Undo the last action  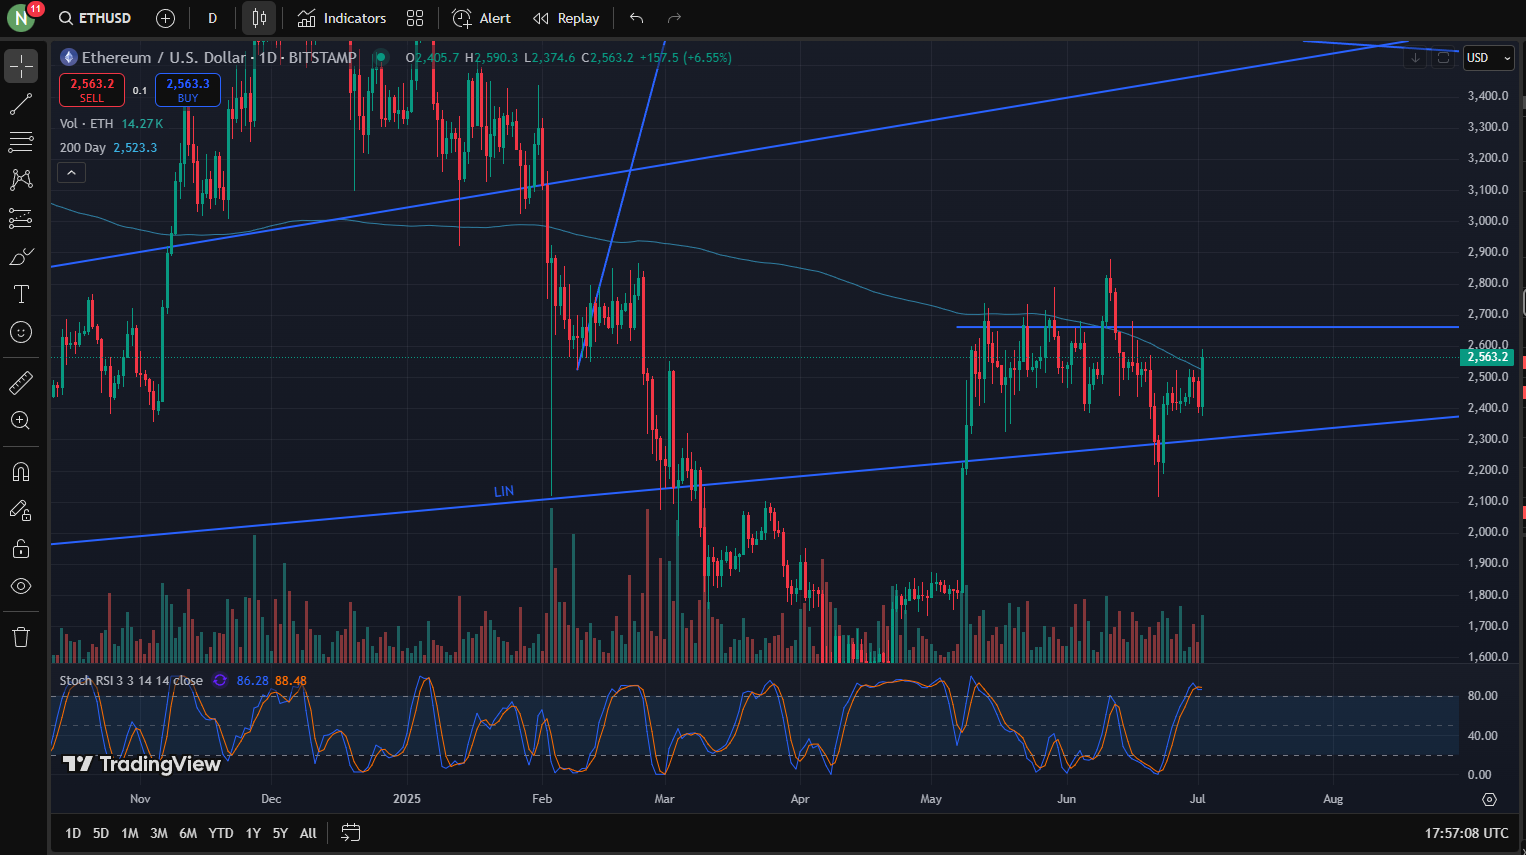(637, 18)
